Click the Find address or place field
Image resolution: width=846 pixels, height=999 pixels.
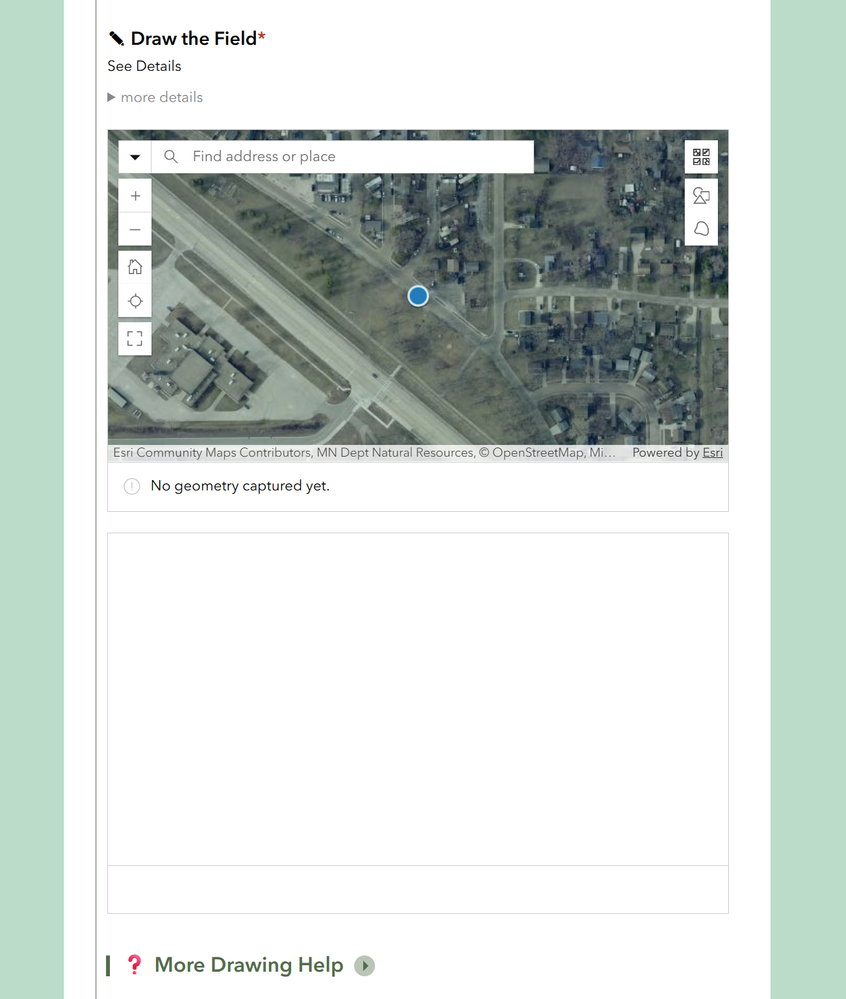click(343, 157)
